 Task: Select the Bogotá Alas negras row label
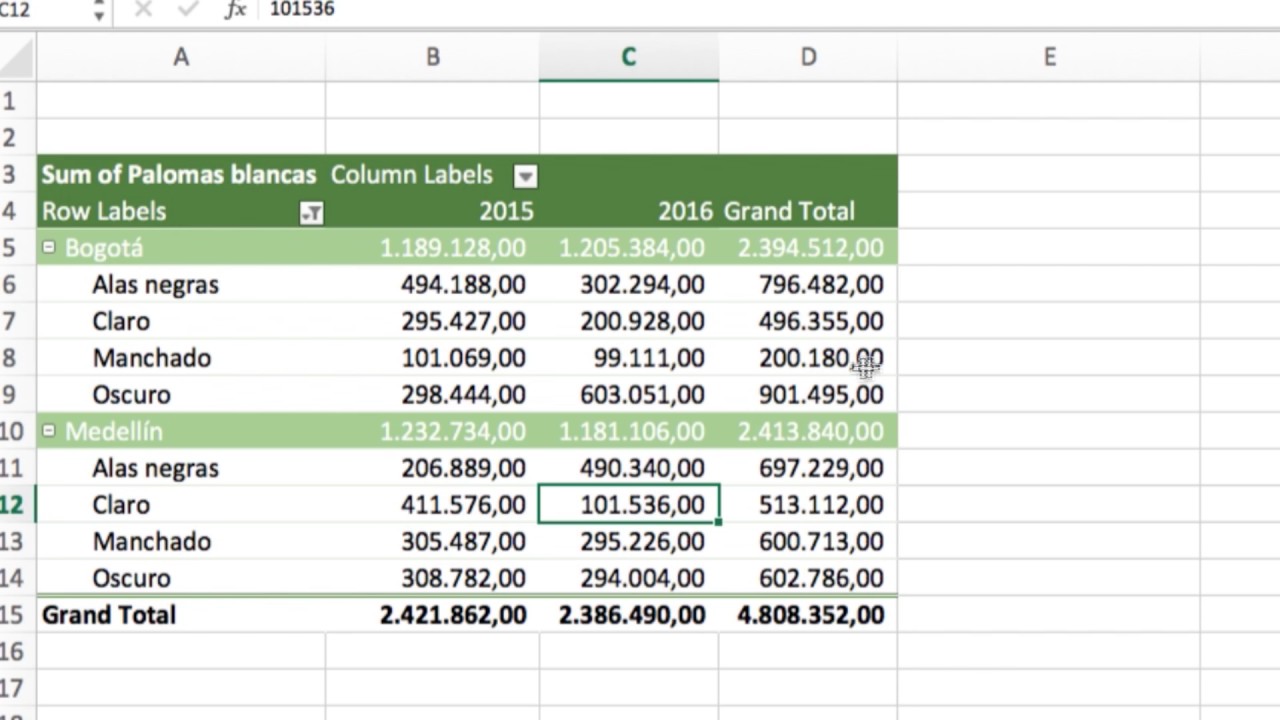155,285
